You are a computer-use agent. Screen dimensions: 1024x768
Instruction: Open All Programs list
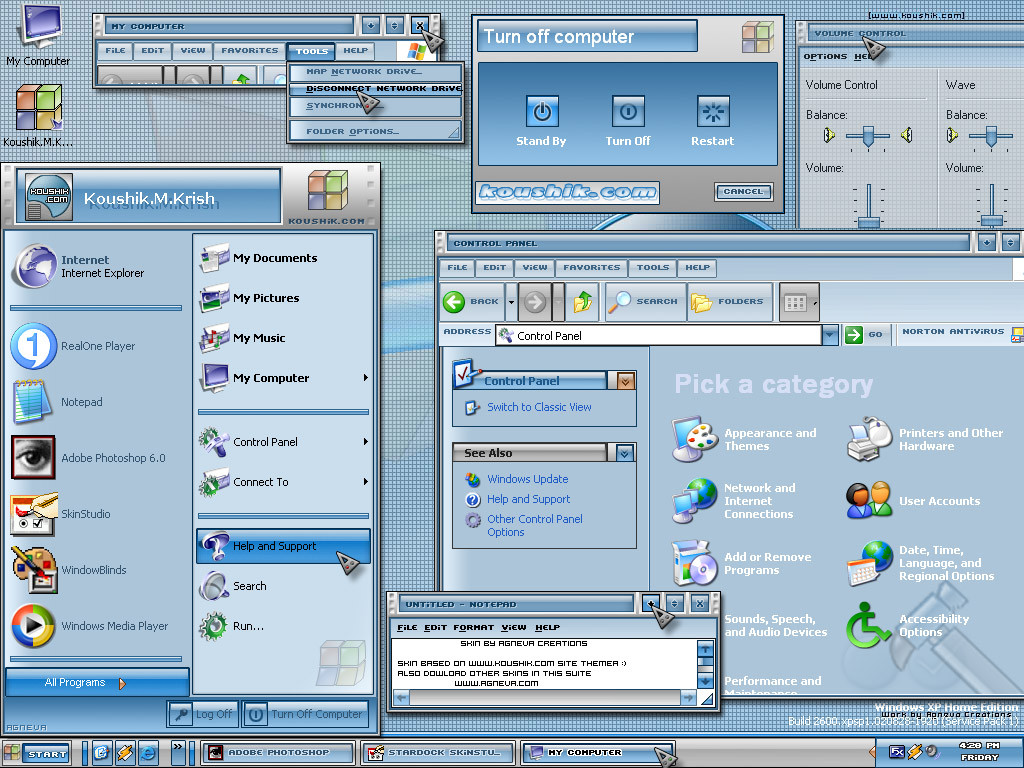coord(97,682)
